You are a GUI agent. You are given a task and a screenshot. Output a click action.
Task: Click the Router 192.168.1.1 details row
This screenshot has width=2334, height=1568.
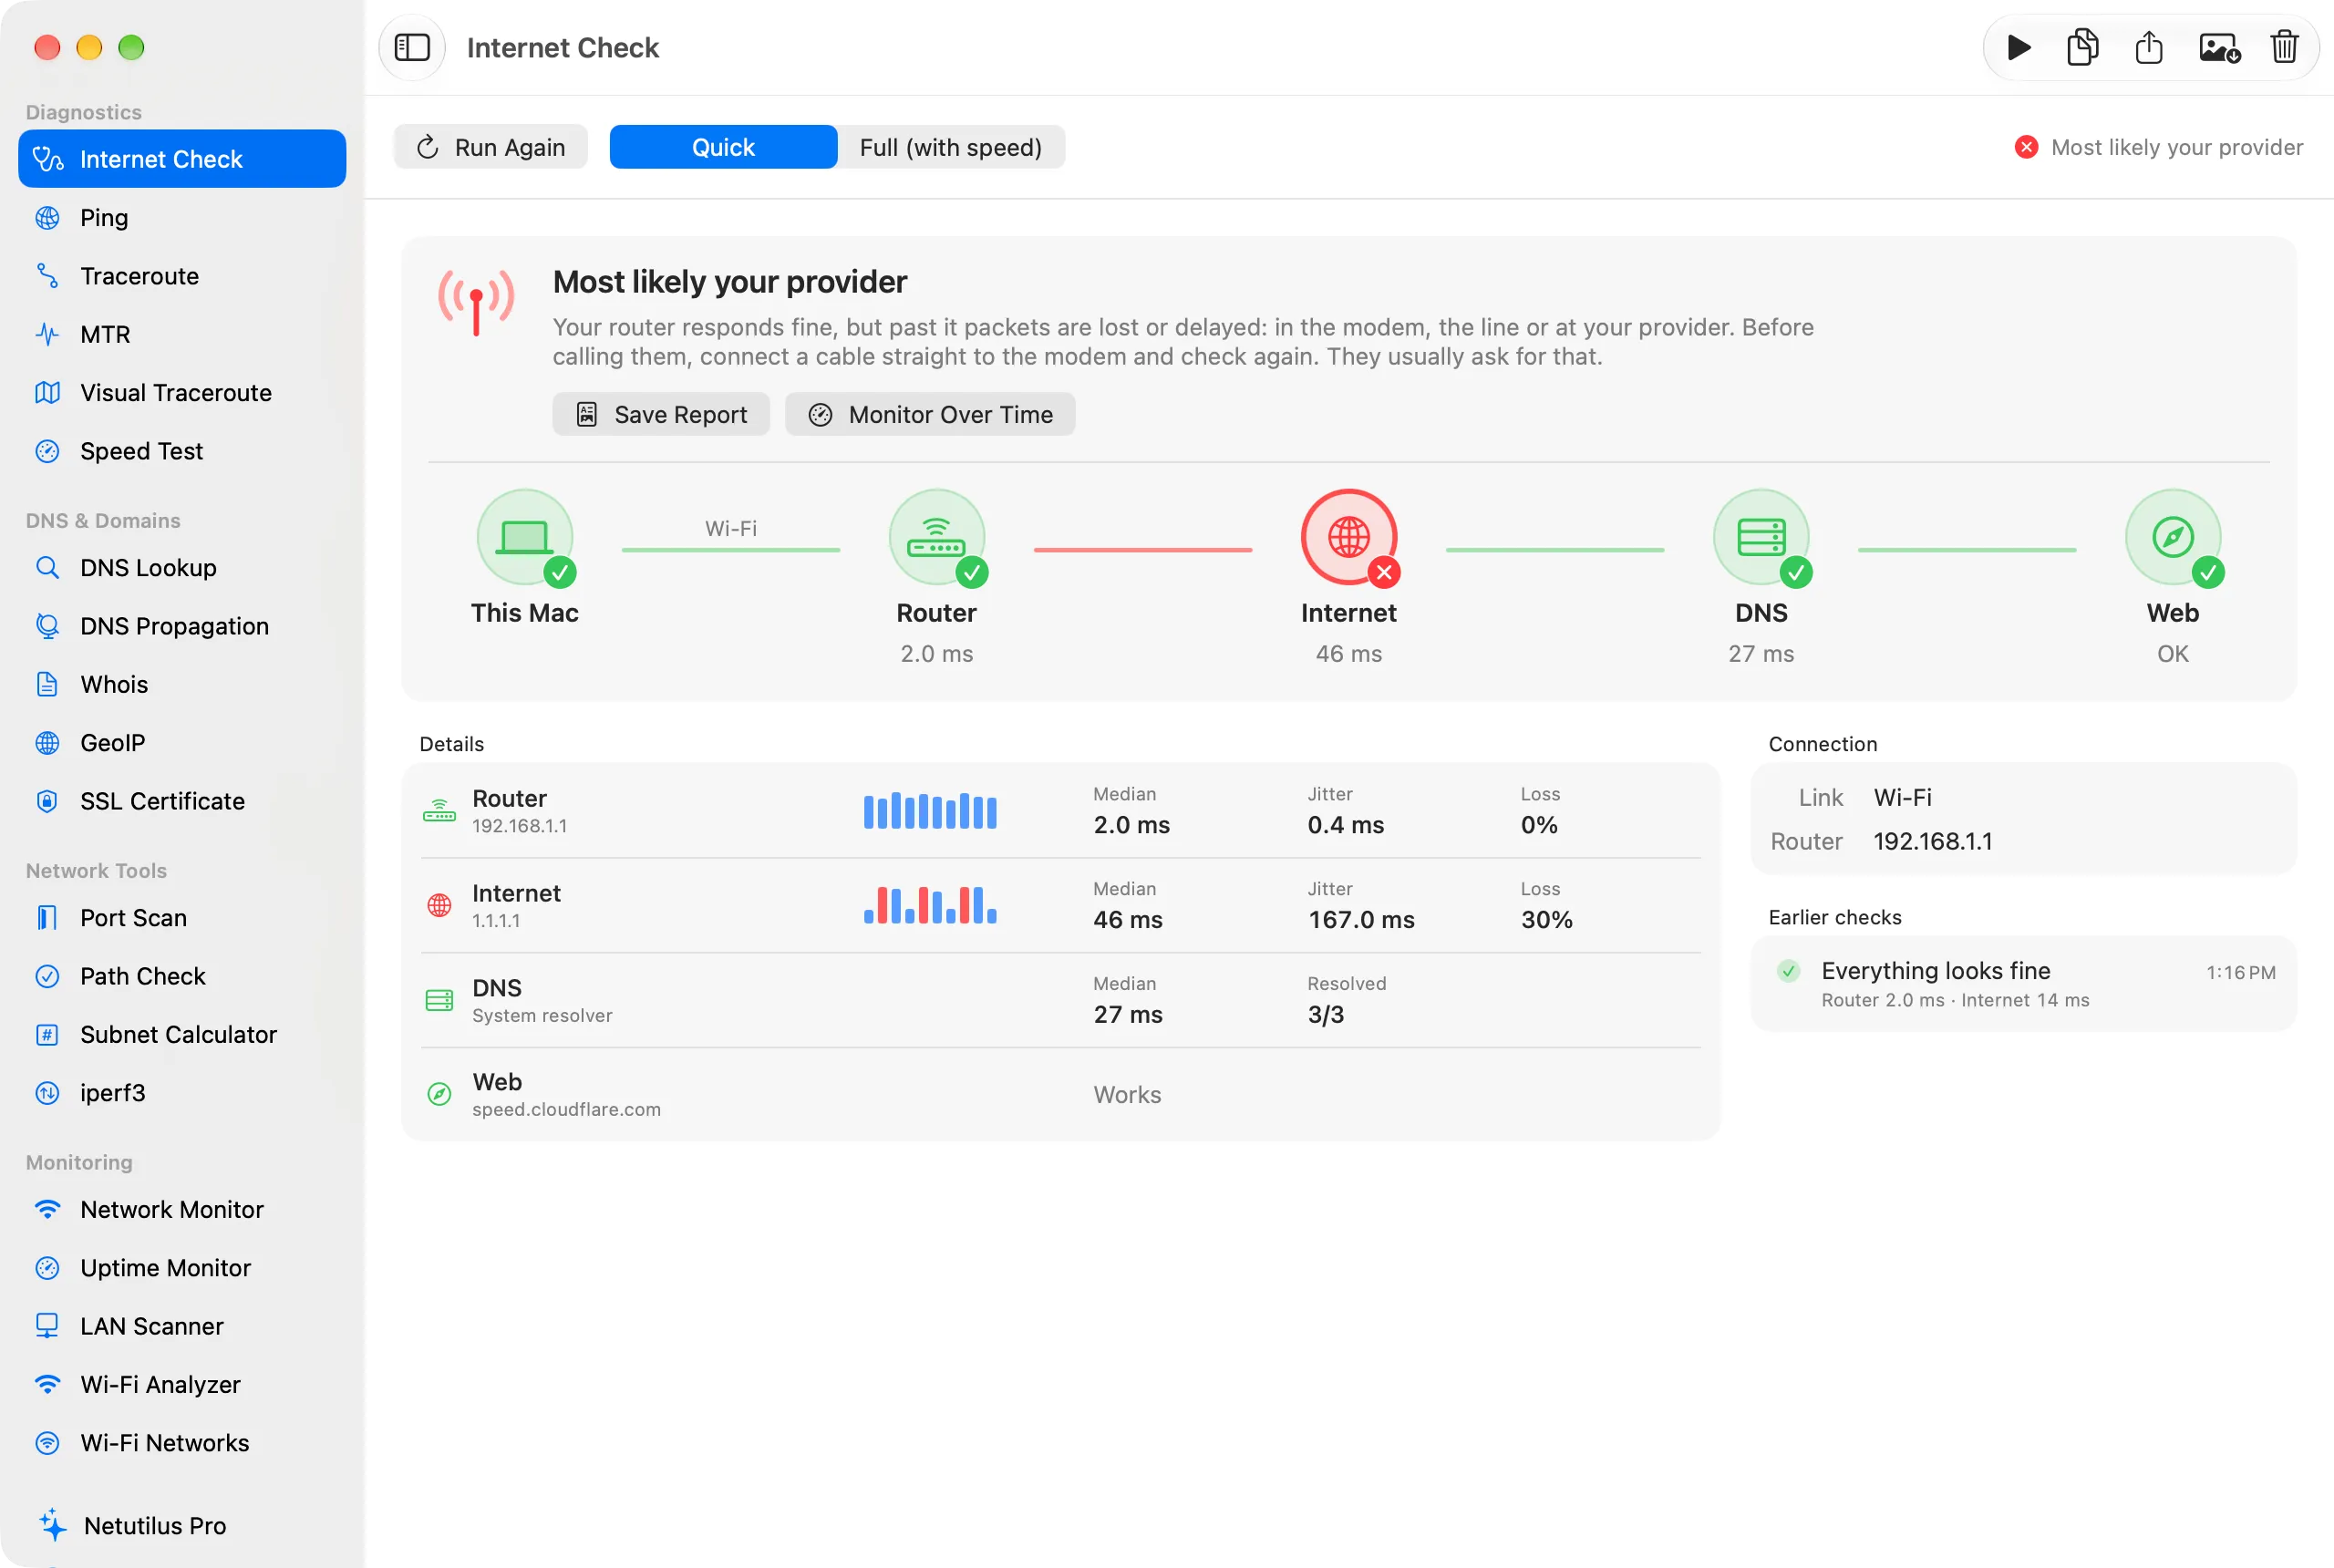click(x=1060, y=811)
